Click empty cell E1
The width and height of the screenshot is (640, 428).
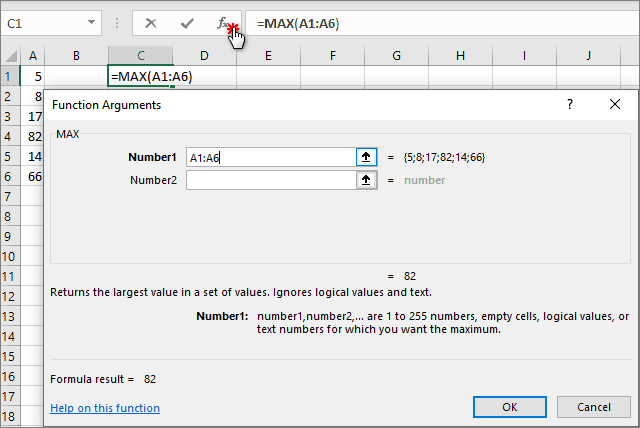pyautogui.click(x=268, y=76)
